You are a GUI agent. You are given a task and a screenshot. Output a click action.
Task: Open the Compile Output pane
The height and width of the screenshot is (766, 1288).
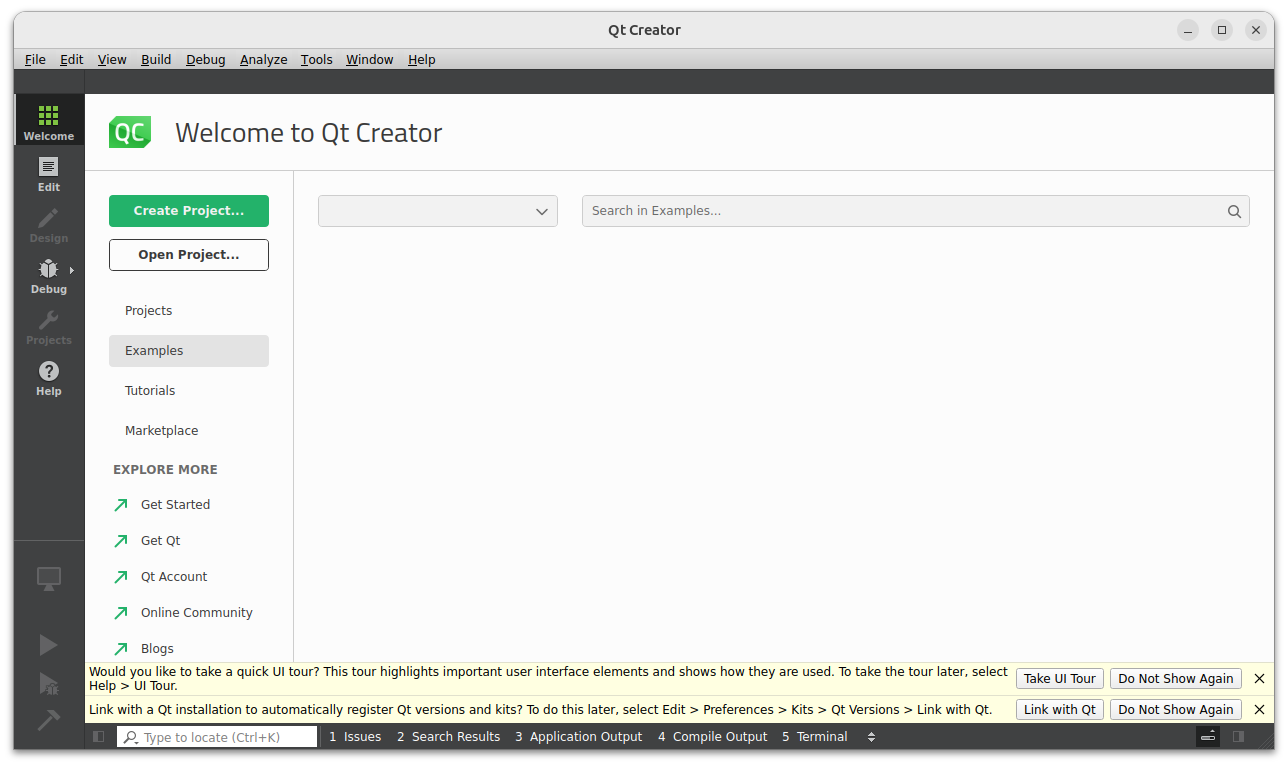coord(713,737)
